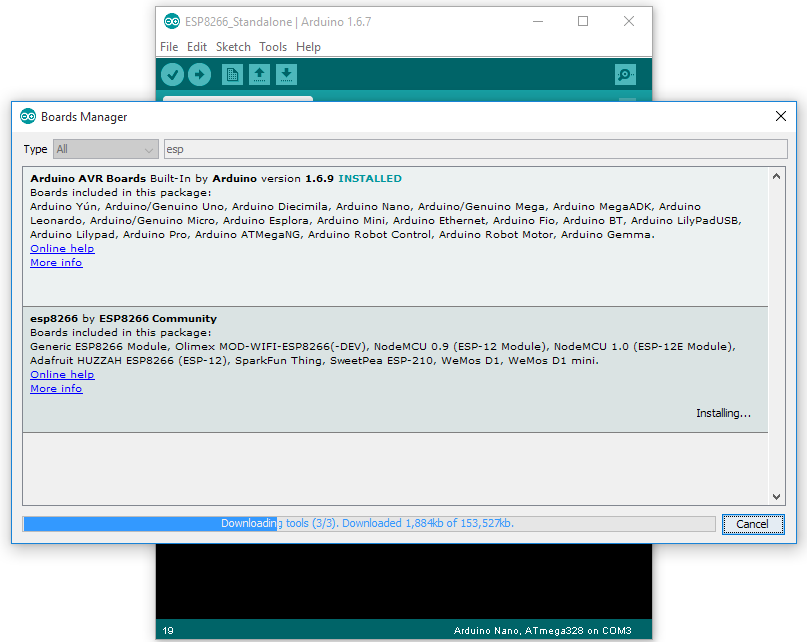The width and height of the screenshot is (807, 642).
Task: Open the Sketch menu
Action: [x=233, y=47]
